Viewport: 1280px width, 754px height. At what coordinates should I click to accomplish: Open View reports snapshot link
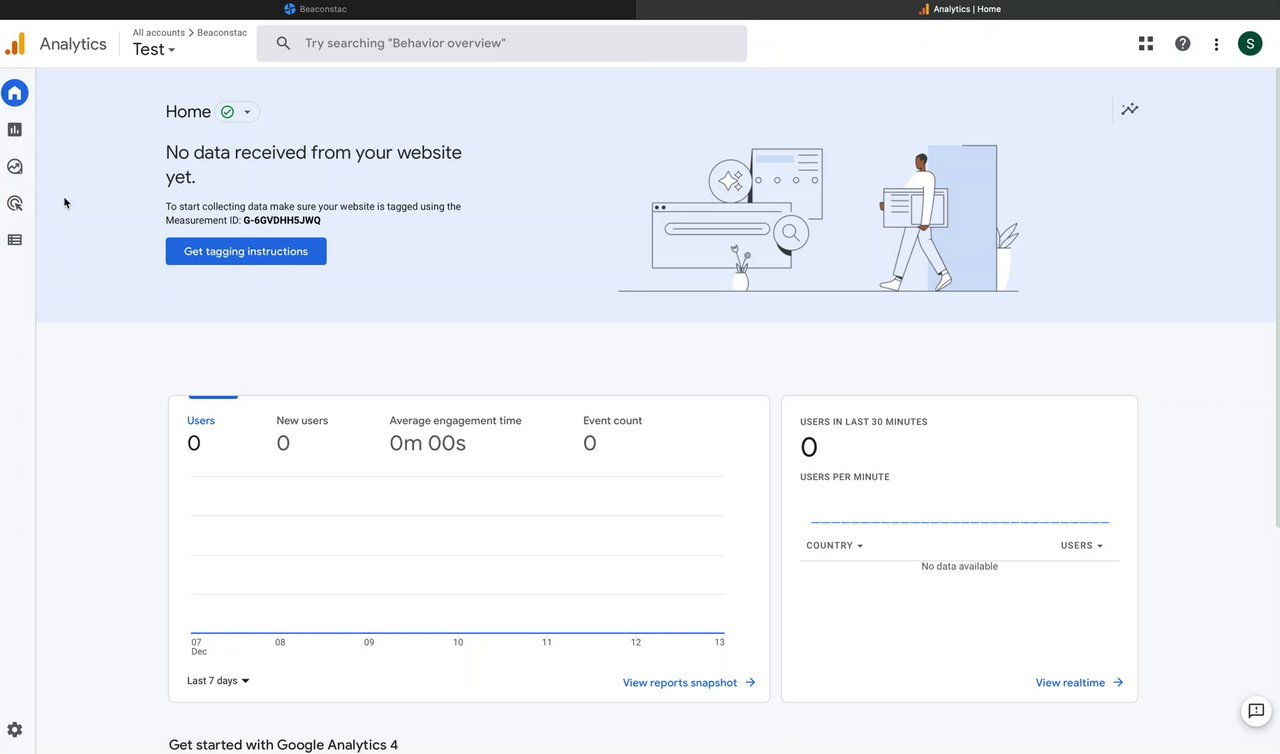(x=688, y=683)
